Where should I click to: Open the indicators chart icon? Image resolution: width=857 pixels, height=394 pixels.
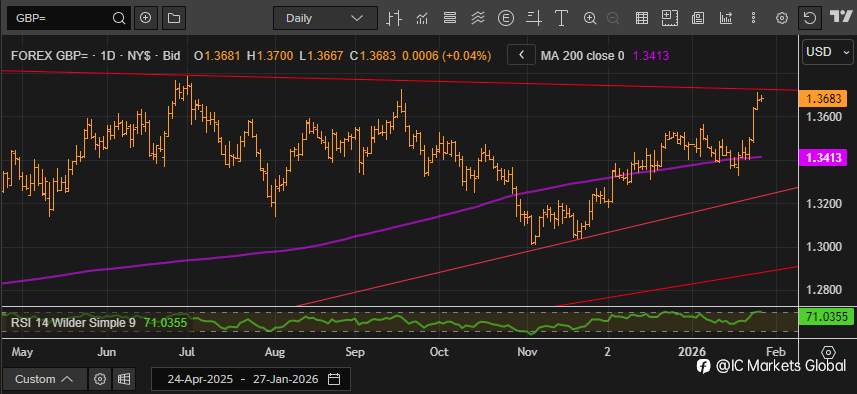(x=422, y=18)
